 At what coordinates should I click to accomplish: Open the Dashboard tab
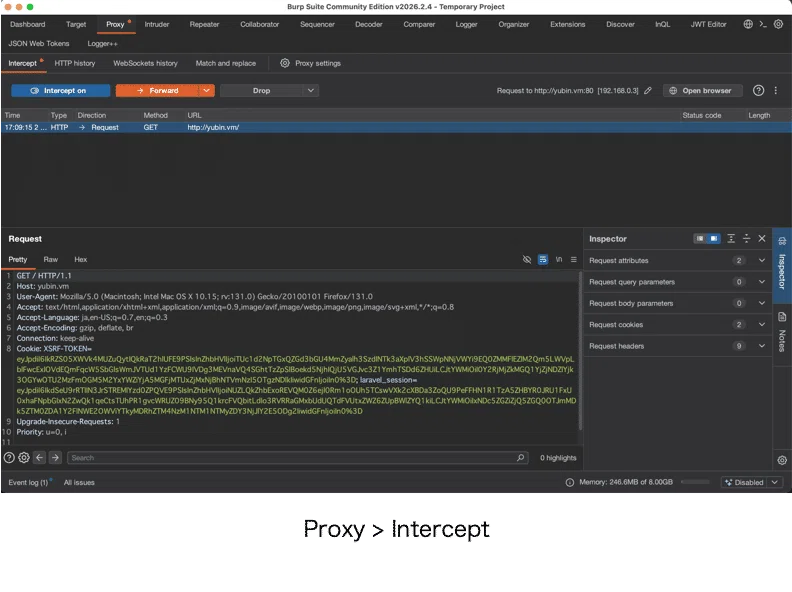click(27, 24)
